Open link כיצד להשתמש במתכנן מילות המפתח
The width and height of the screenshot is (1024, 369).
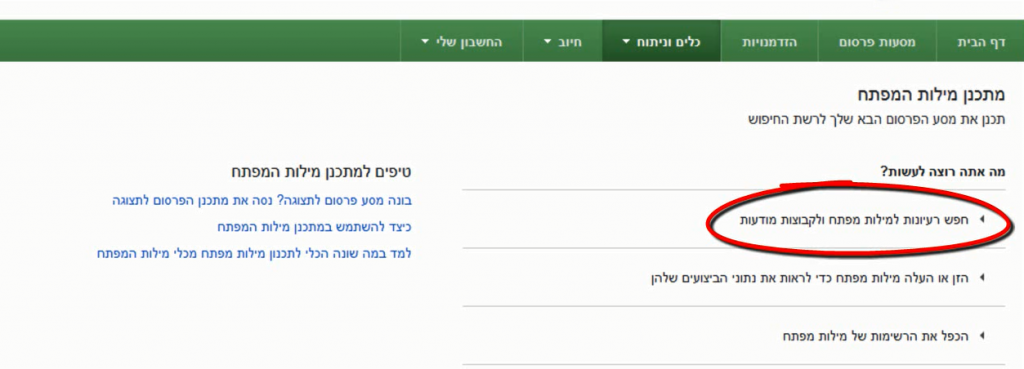pos(315,227)
